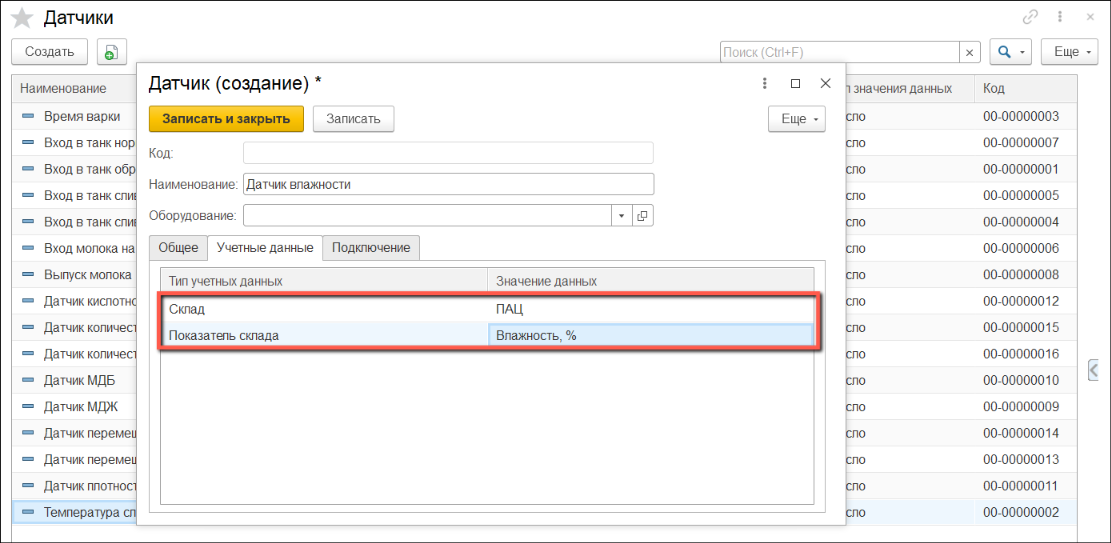1111x543 pixels.
Task: Copy the link to the Датчики page
Action: pos(1030,18)
